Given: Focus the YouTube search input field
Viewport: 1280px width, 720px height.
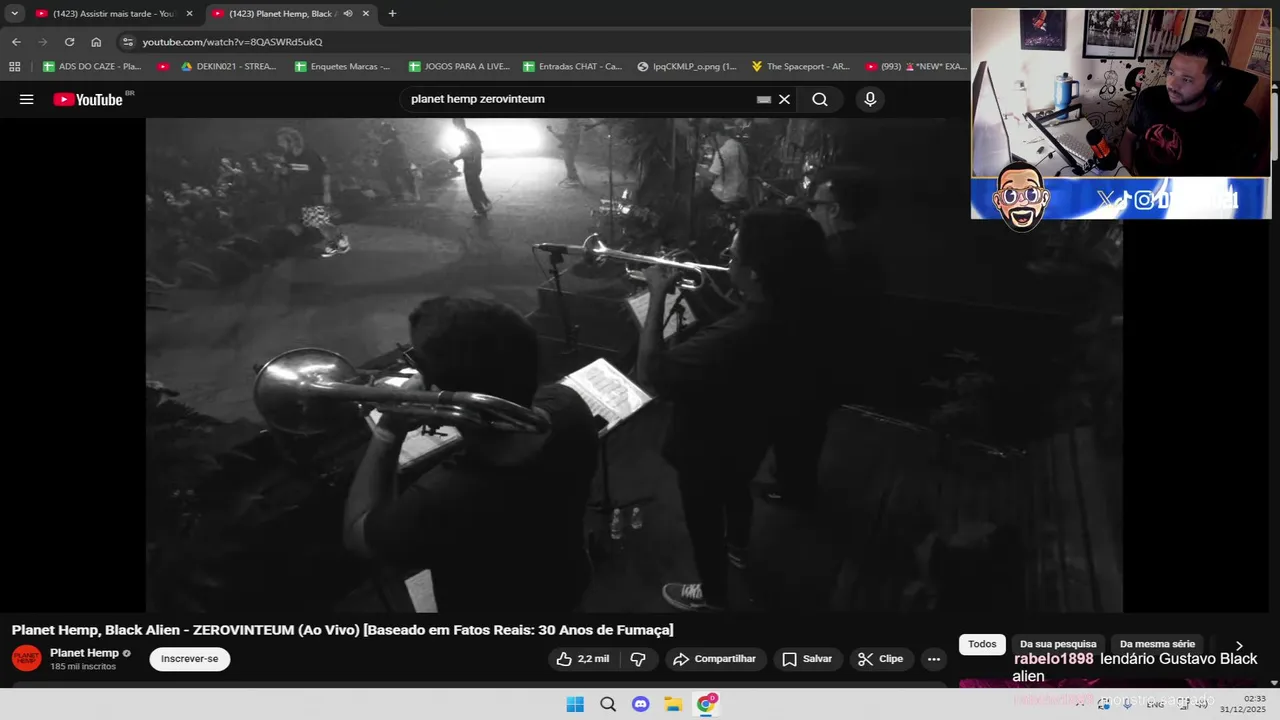Looking at the screenshot, I should (580, 99).
